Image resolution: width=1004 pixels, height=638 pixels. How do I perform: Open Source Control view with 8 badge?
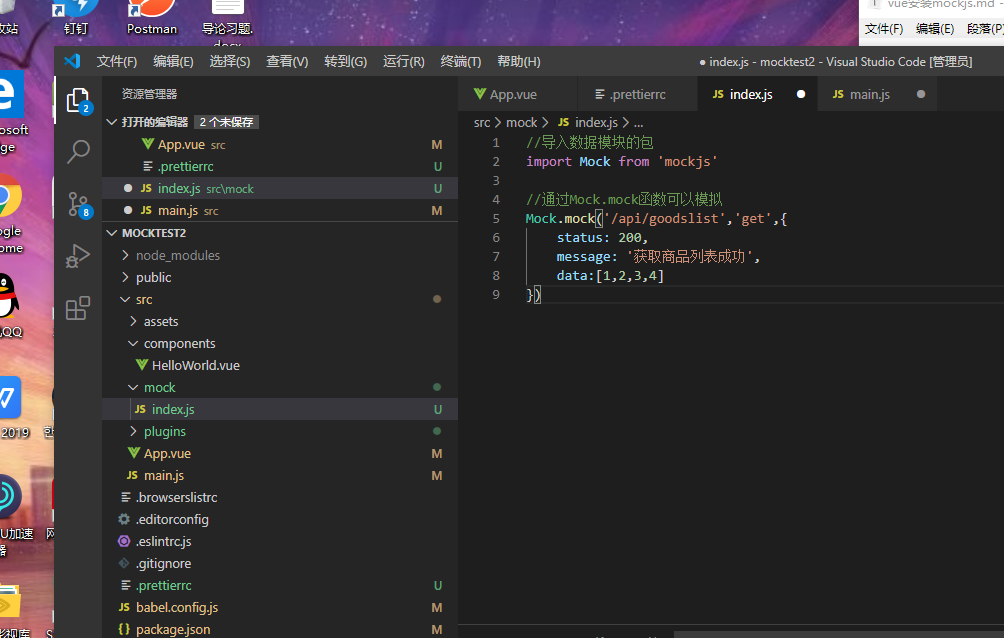tap(79, 205)
